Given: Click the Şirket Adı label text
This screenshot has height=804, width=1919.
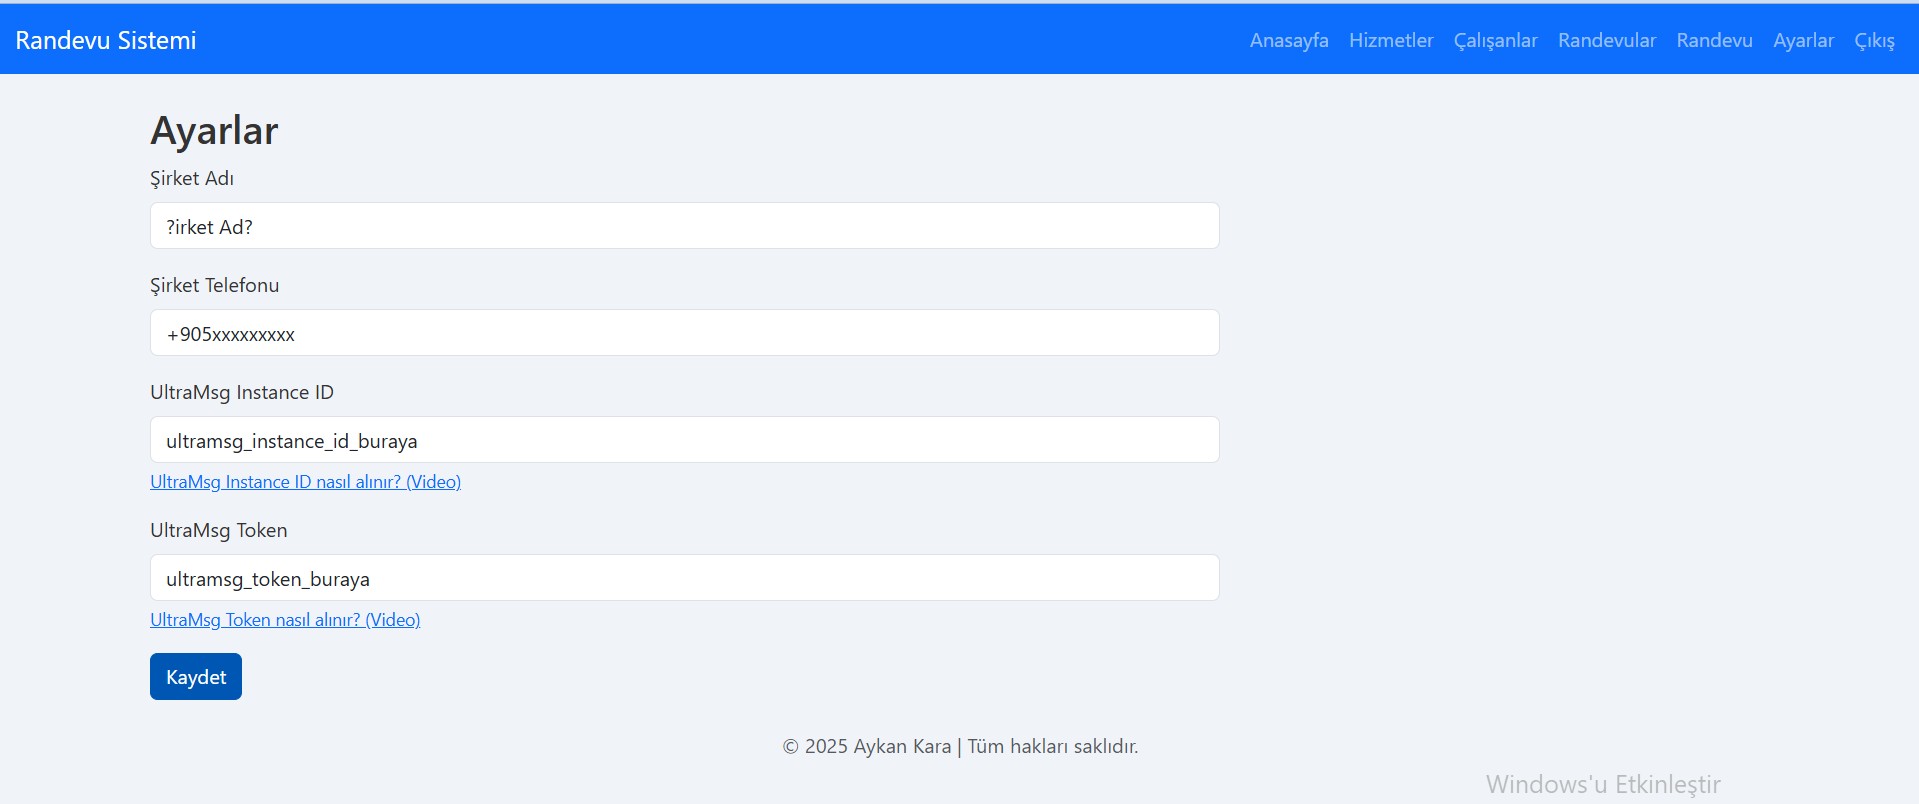Looking at the screenshot, I should pos(192,178).
